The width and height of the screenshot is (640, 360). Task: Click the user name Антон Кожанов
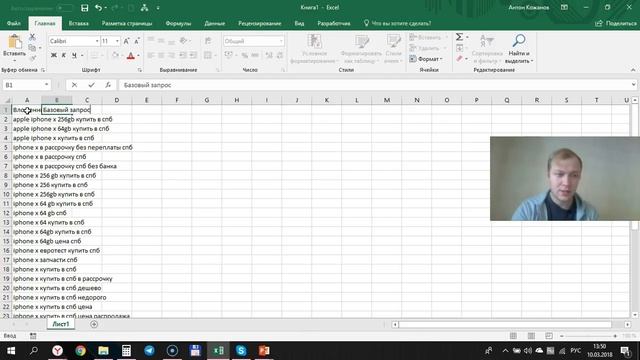click(529, 7)
